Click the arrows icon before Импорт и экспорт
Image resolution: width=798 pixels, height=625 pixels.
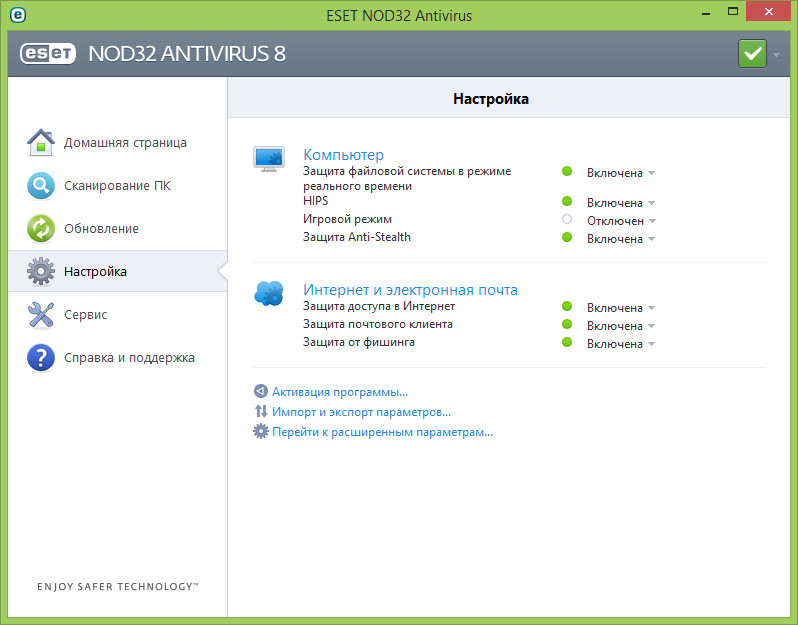pos(261,411)
